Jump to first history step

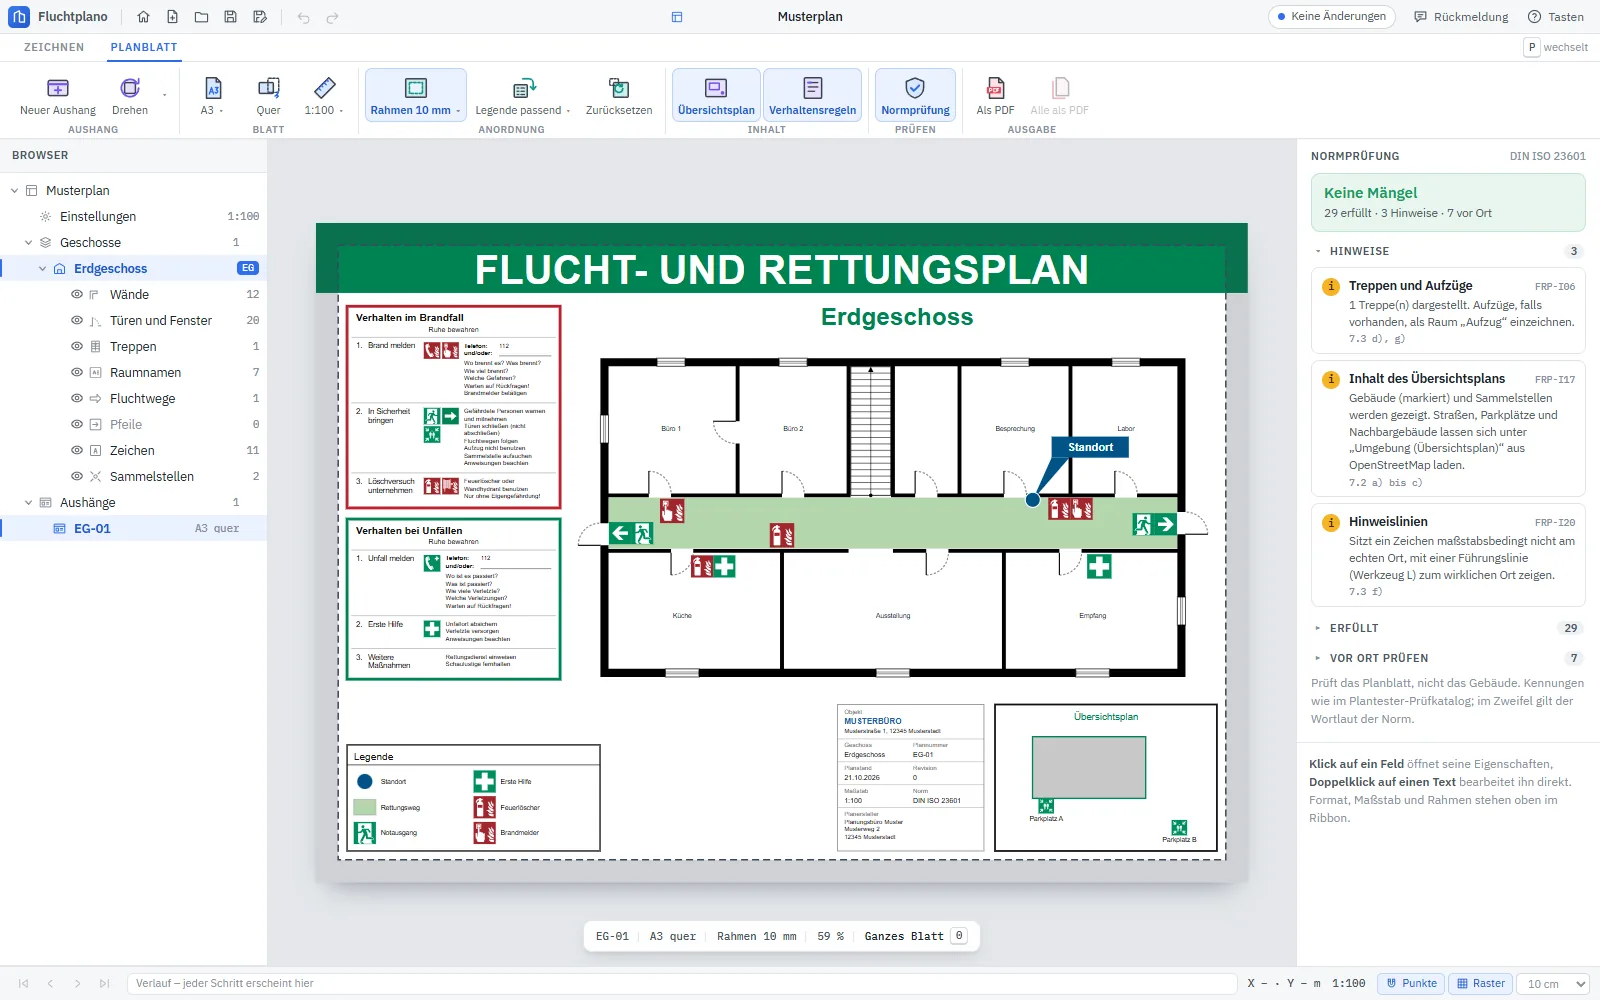(24, 984)
